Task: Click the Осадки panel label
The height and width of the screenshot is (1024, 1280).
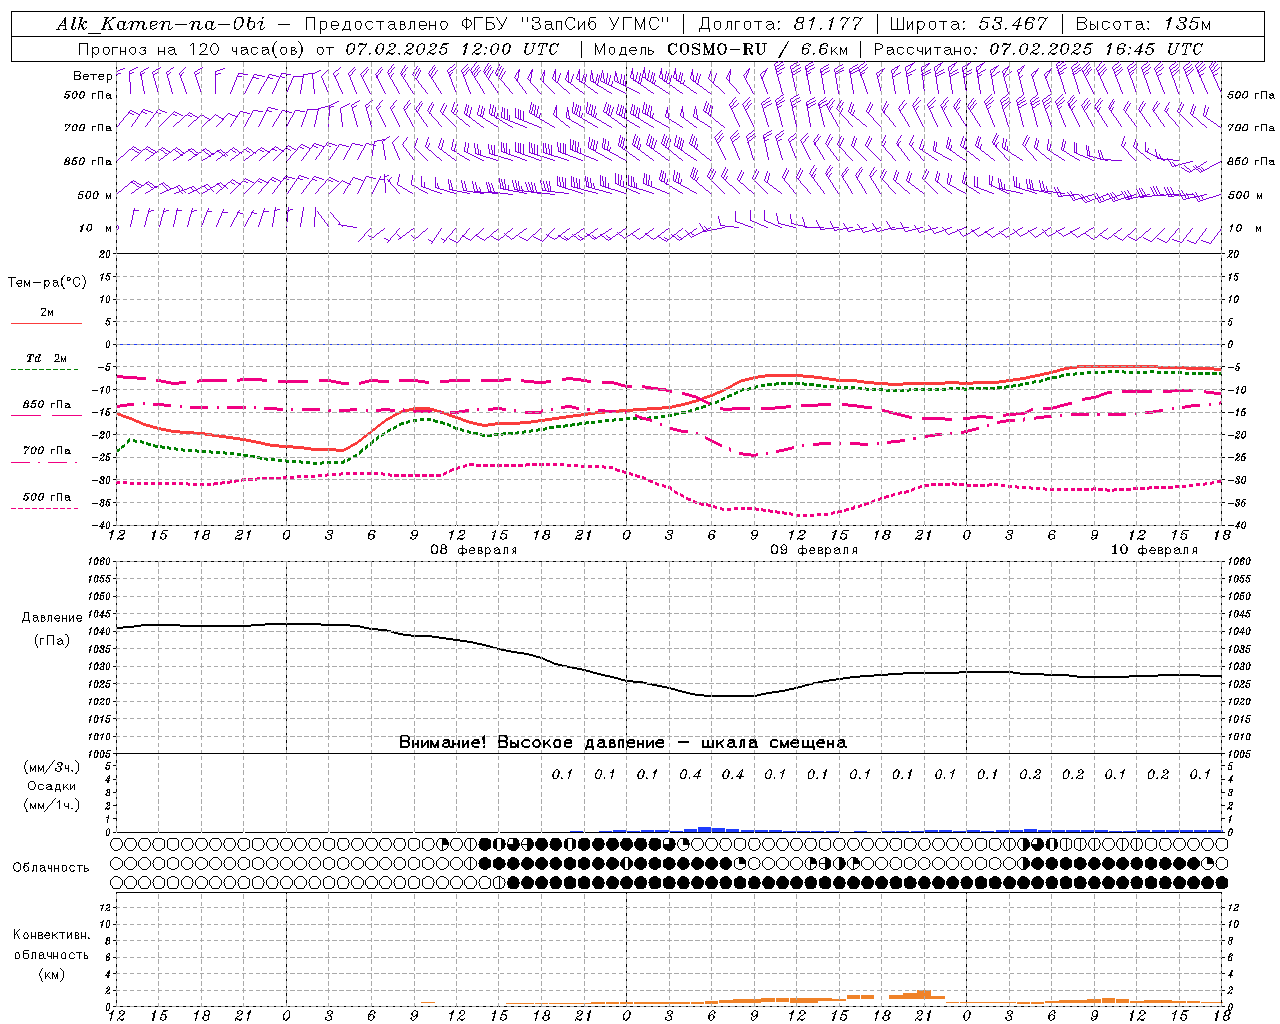Action: (x=52, y=786)
